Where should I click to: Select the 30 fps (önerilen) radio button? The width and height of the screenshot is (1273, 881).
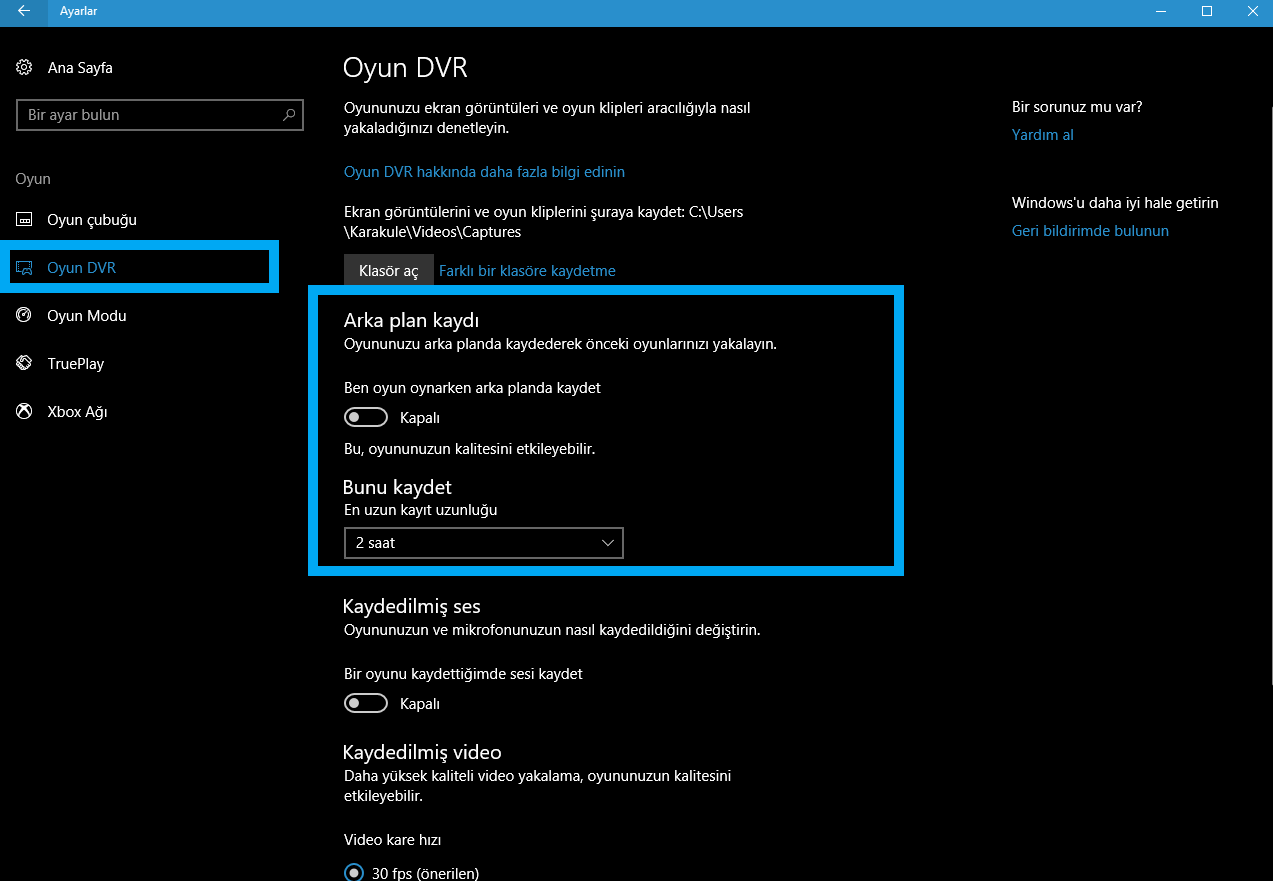click(x=354, y=872)
